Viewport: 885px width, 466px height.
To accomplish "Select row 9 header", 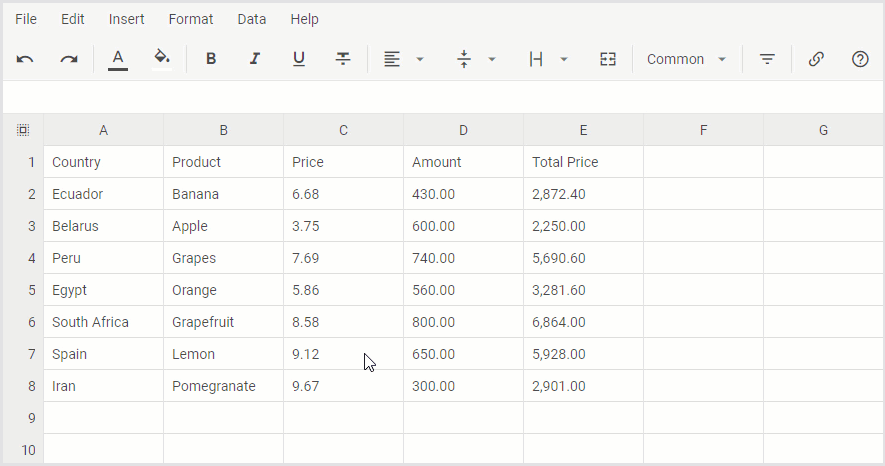I will coord(23,418).
